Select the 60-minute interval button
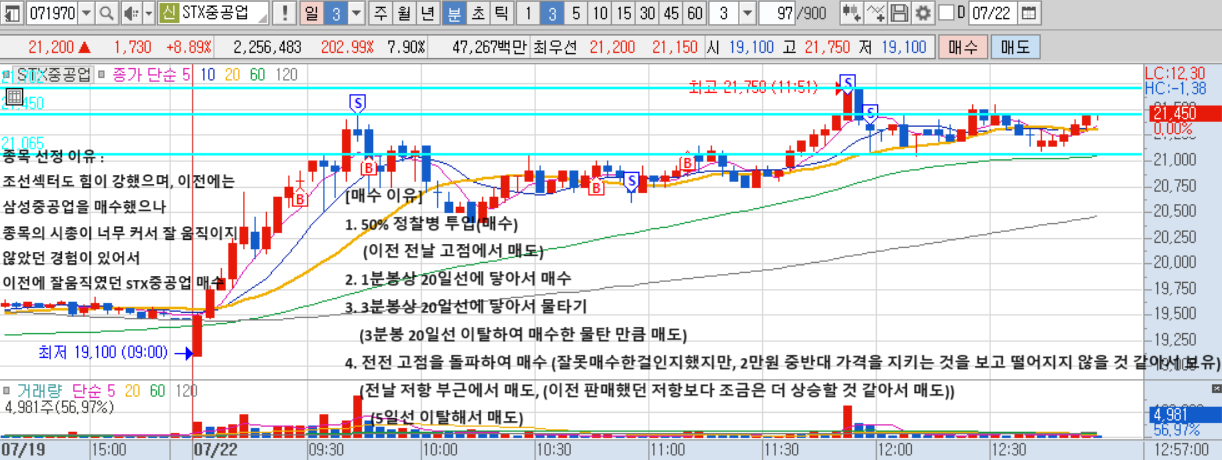The image size is (1222, 460). point(695,14)
